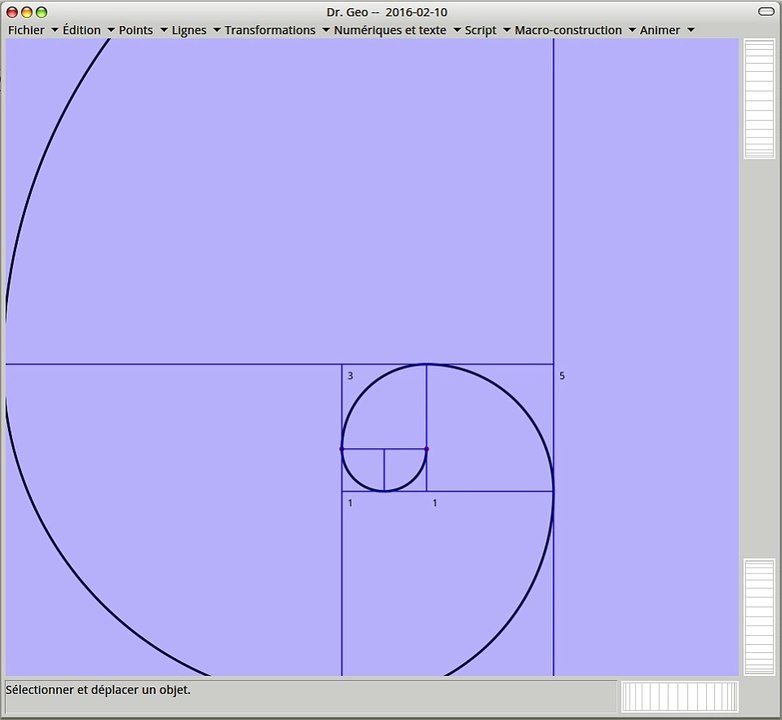Click the red close window button
The height and width of the screenshot is (720, 782).
coord(12,12)
